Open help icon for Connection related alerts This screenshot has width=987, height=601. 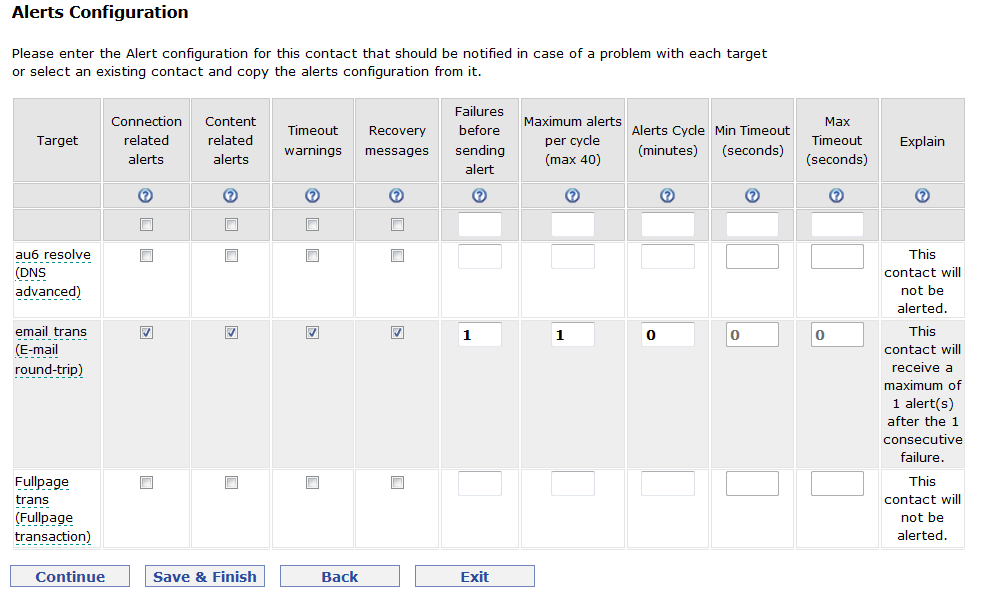pyautogui.click(x=145, y=196)
